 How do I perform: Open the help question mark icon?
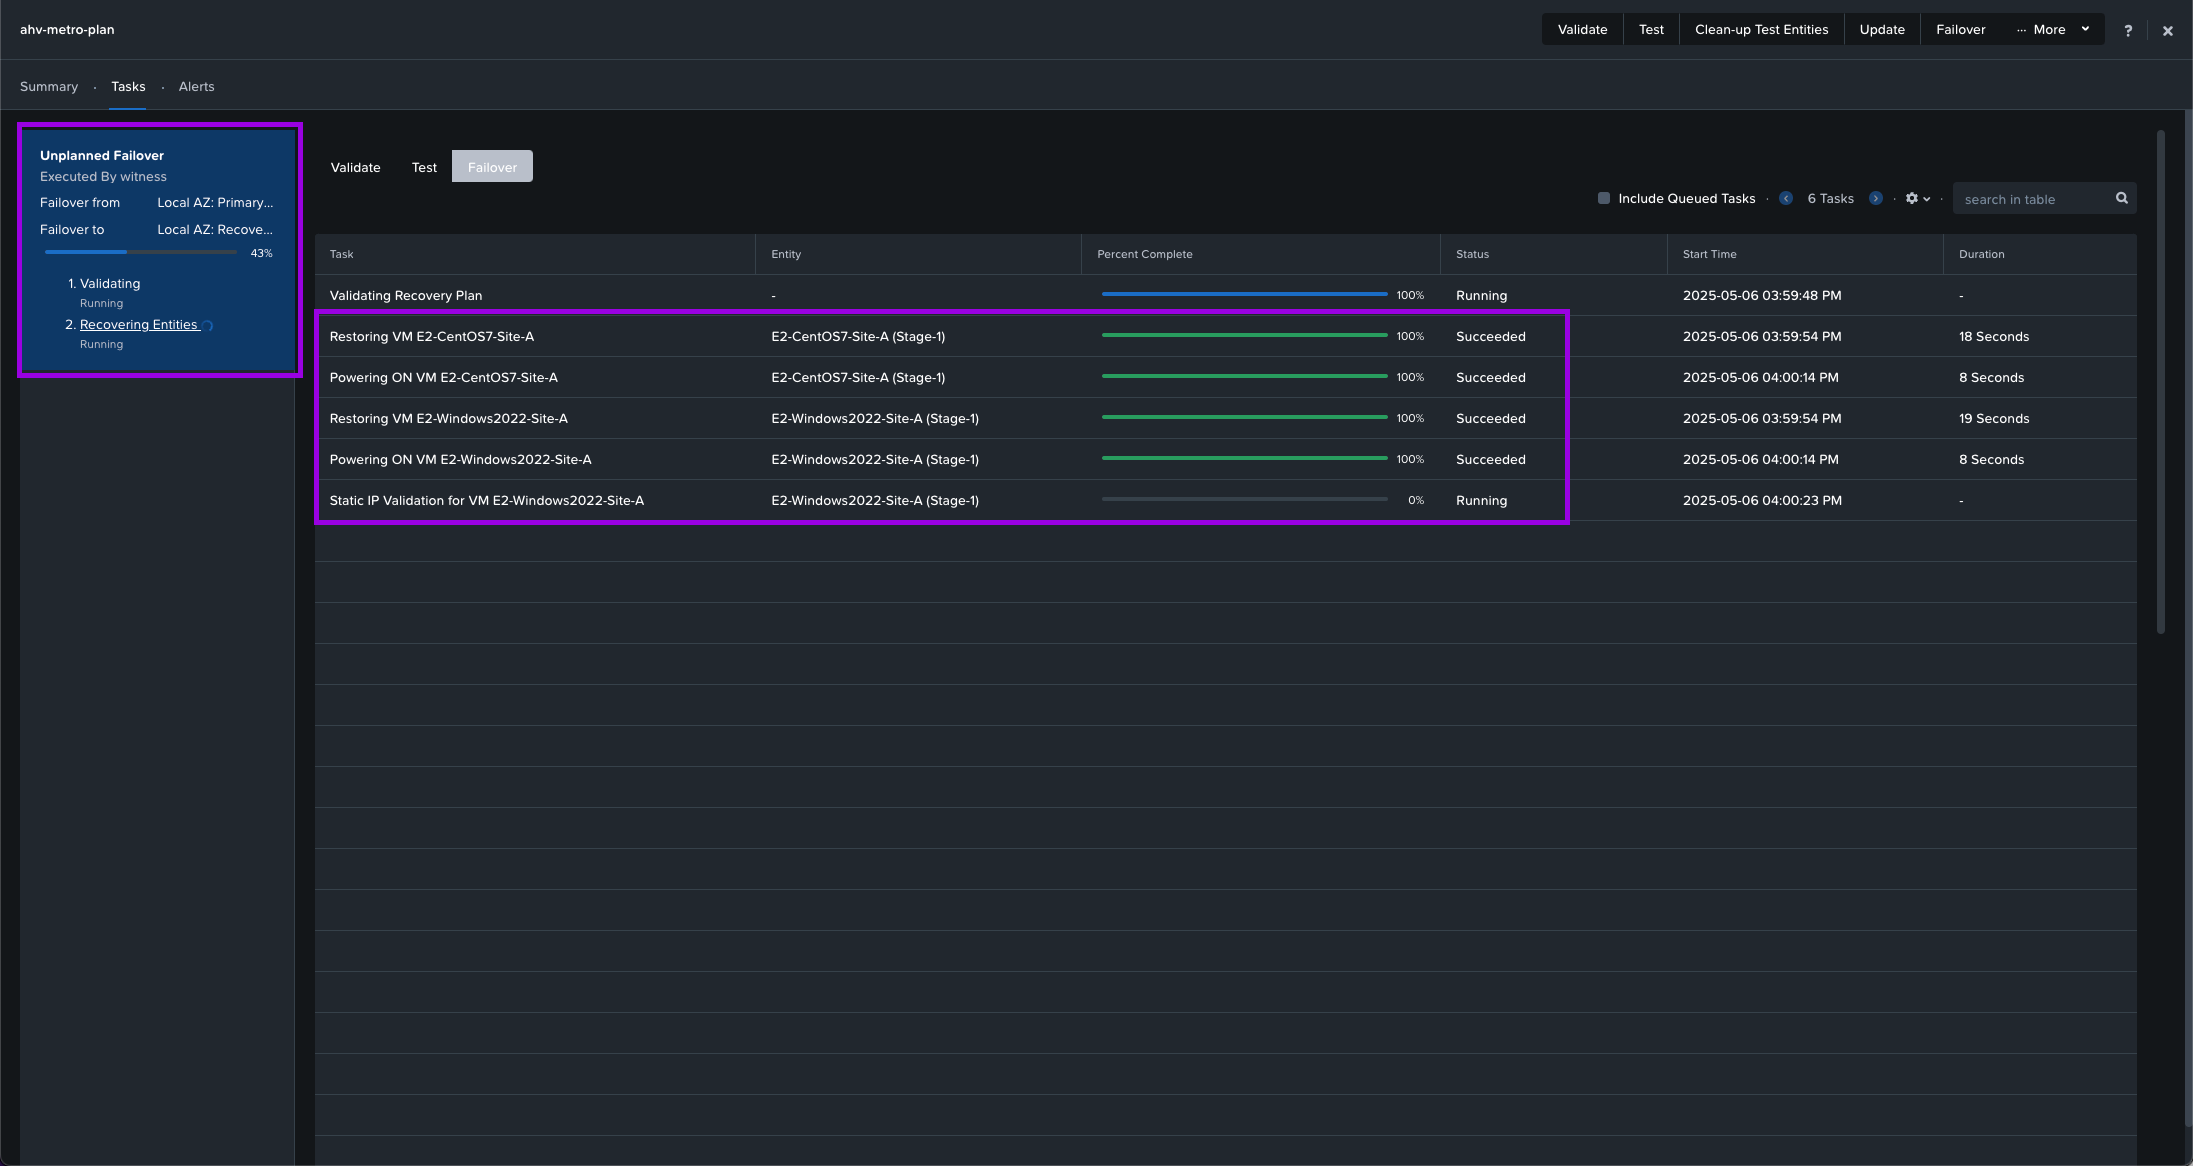click(2128, 30)
